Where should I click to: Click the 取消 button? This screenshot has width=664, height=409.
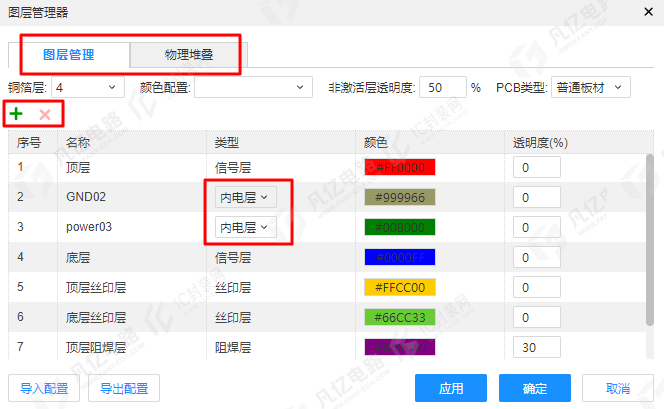pos(617,388)
